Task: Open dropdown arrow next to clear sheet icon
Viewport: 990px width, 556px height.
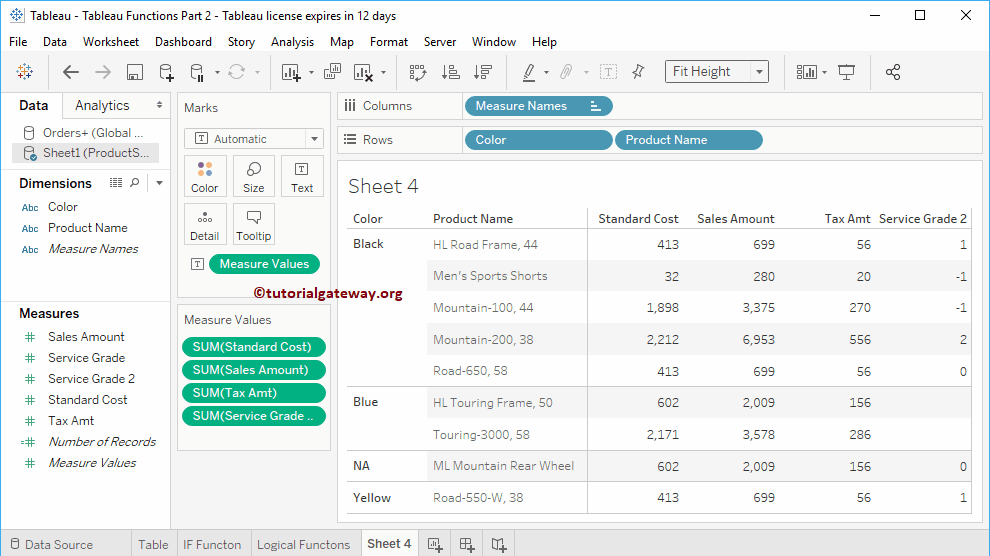Action: point(383,73)
